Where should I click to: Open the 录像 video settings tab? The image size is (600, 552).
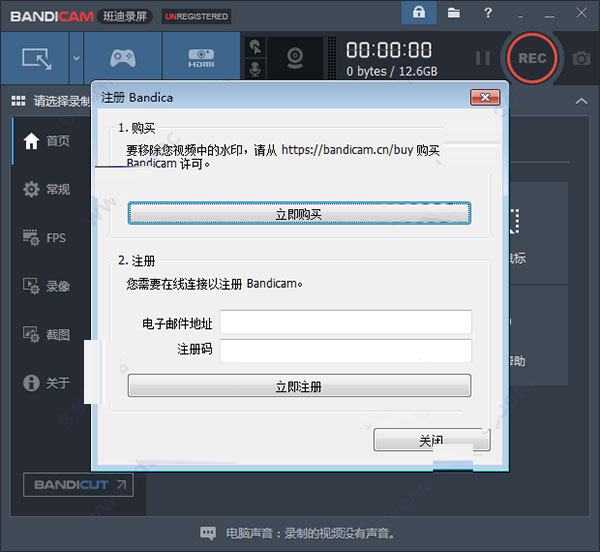click(x=47, y=286)
